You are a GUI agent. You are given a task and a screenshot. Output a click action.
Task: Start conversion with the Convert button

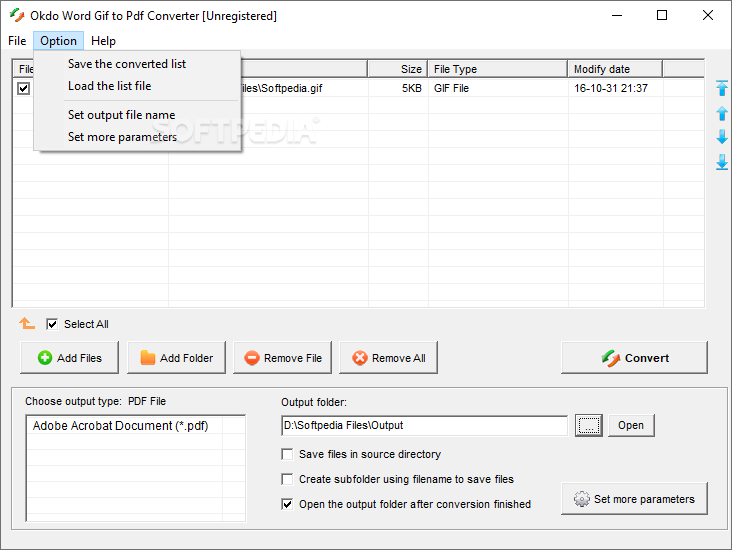point(634,358)
